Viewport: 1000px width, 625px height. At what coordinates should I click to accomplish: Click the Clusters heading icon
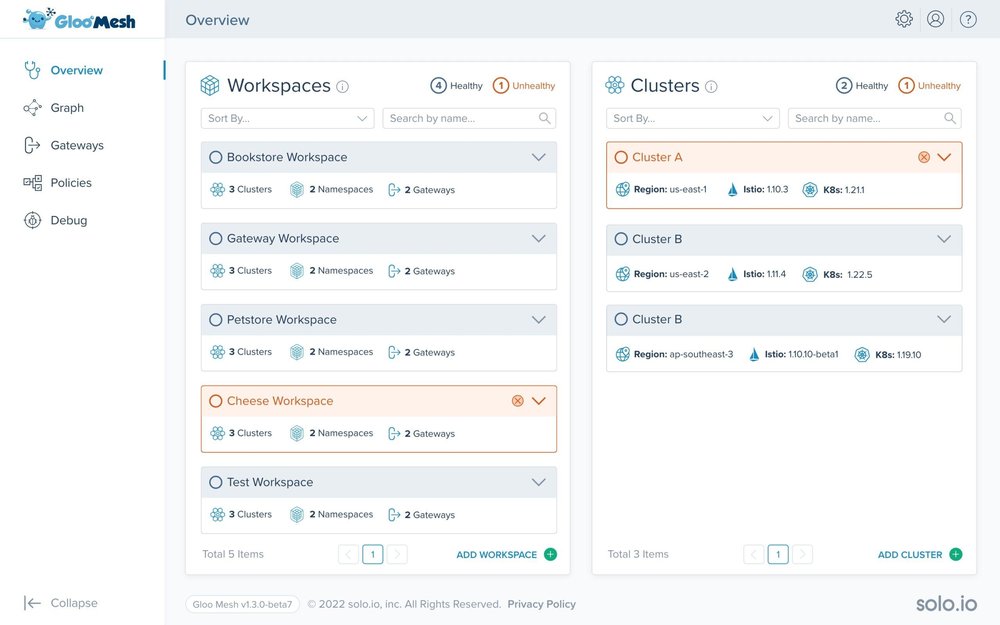pyautogui.click(x=615, y=85)
